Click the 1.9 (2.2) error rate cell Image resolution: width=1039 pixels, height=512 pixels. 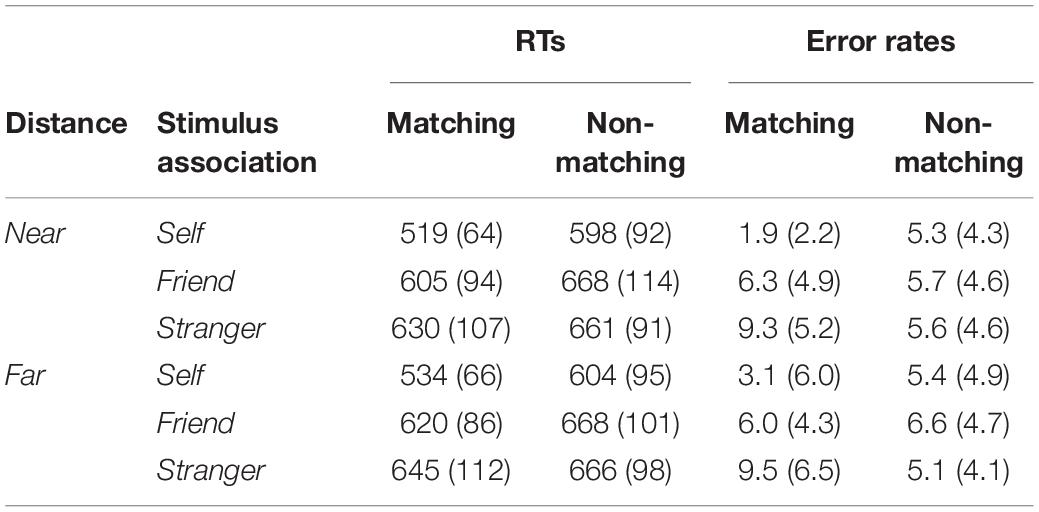pos(790,234)
